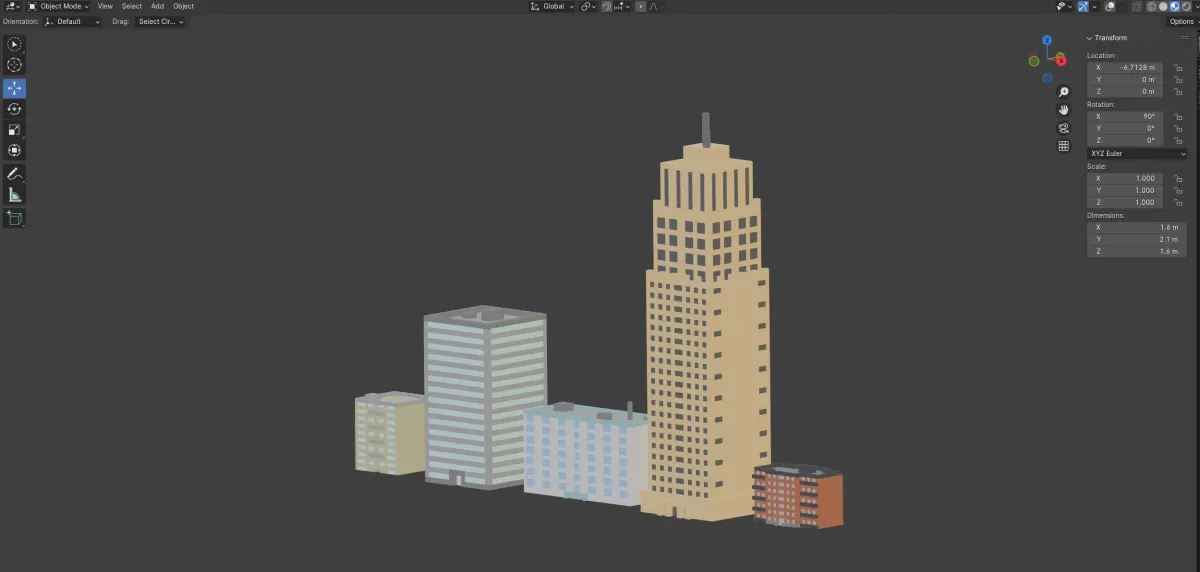Select the red brick building model
The image size is (1200, 572).
click(x=798, y=495)
